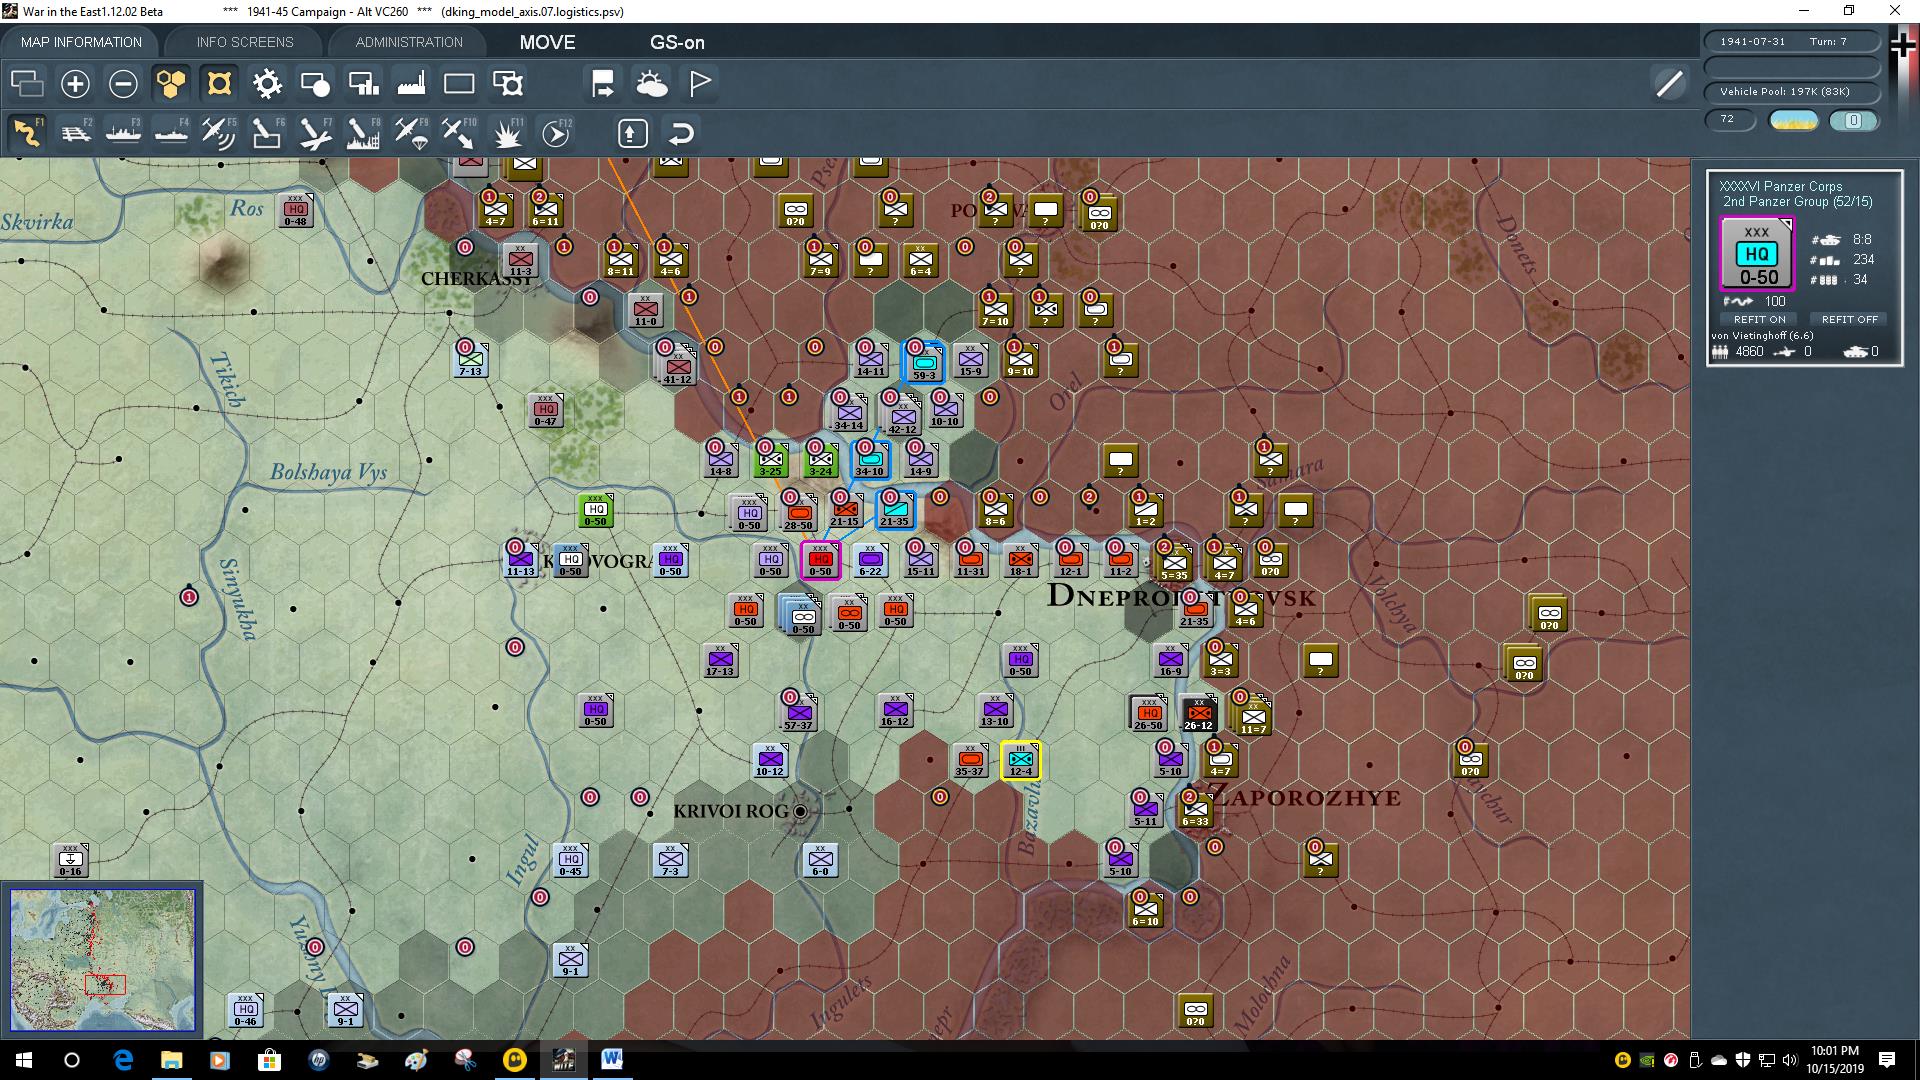This screenshot has width=1920, height=1080.
Task: Select the F6 bomb unit mode
Action: pyautogui.click(x=267, y=133)
